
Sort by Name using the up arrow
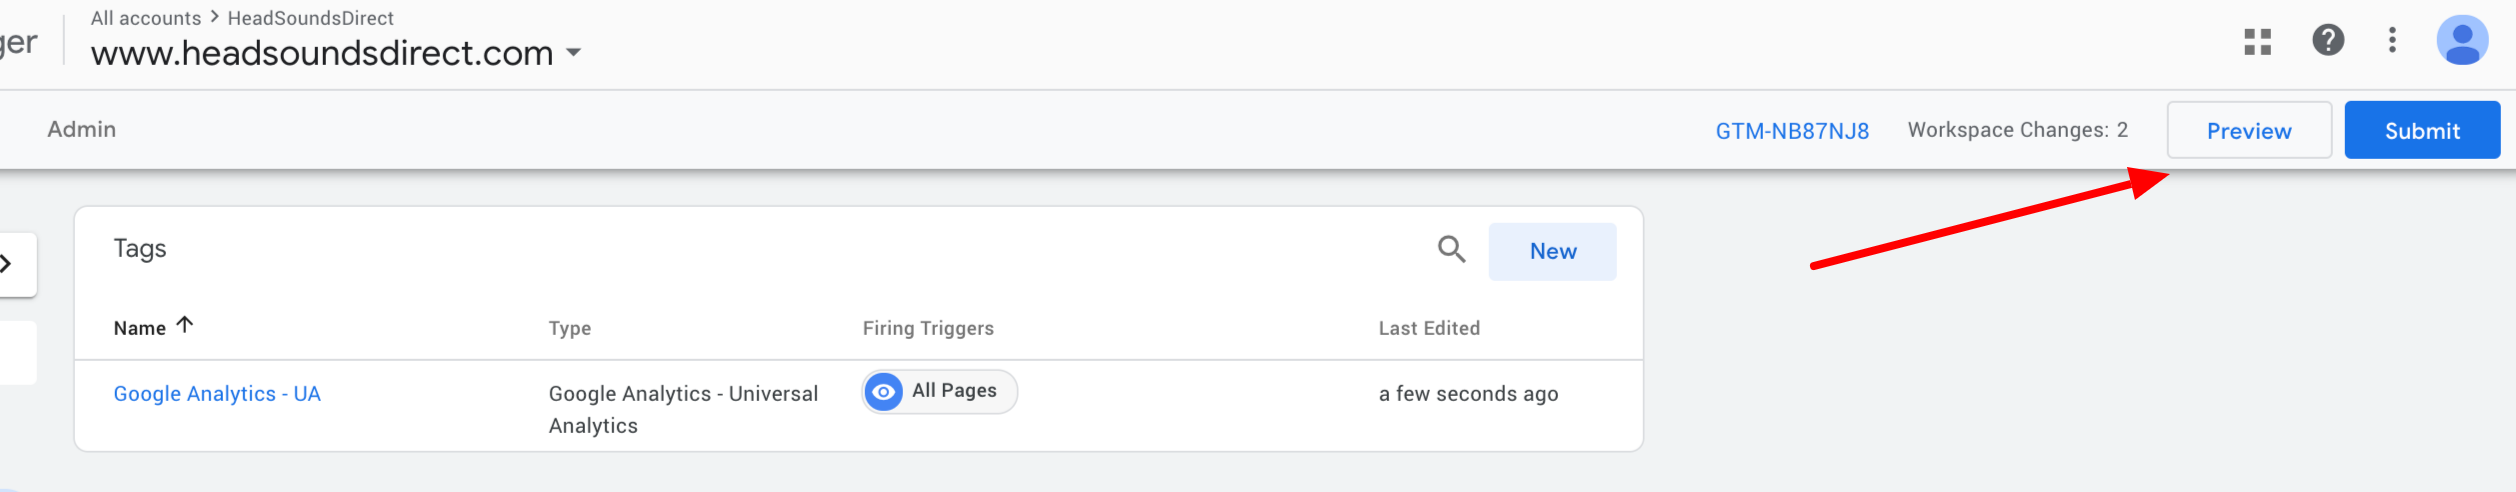[x=185, y=325]
